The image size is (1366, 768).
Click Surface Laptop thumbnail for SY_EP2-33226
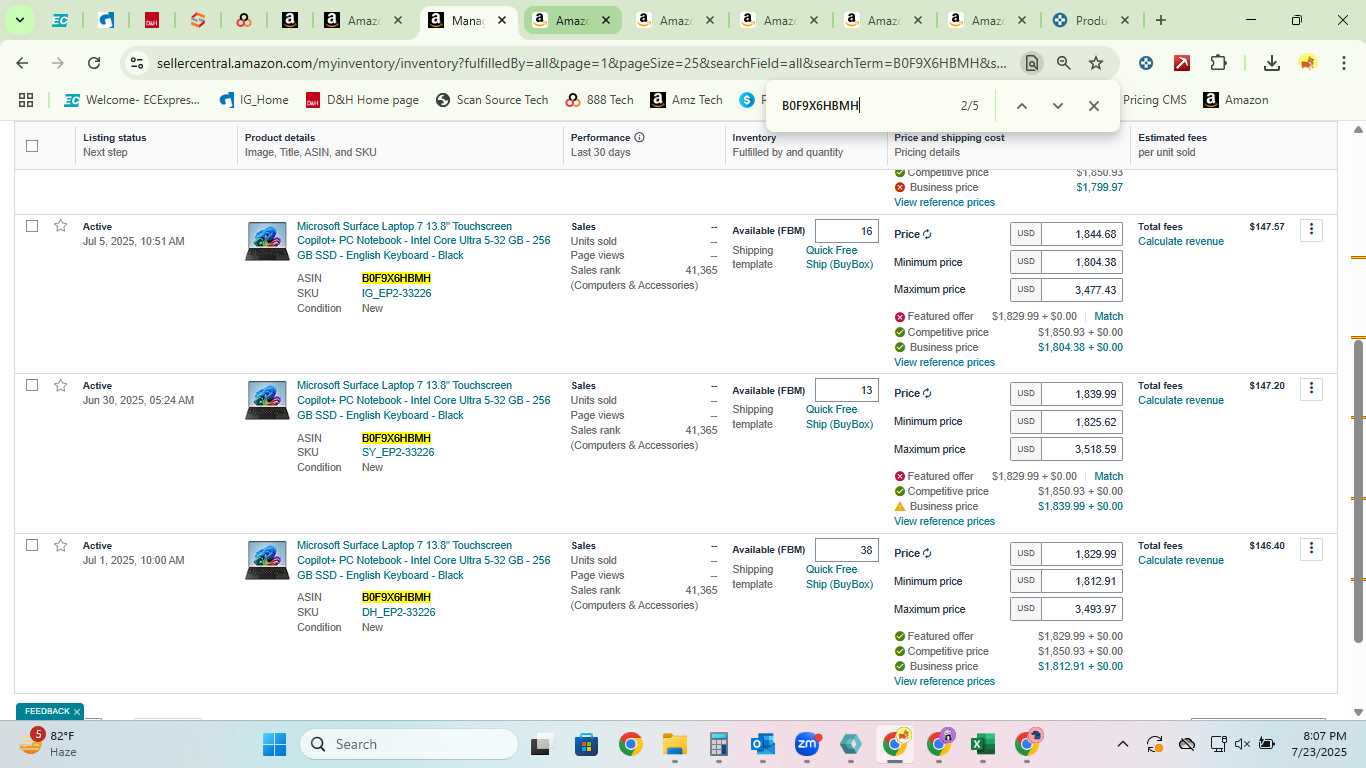(267, 400)
